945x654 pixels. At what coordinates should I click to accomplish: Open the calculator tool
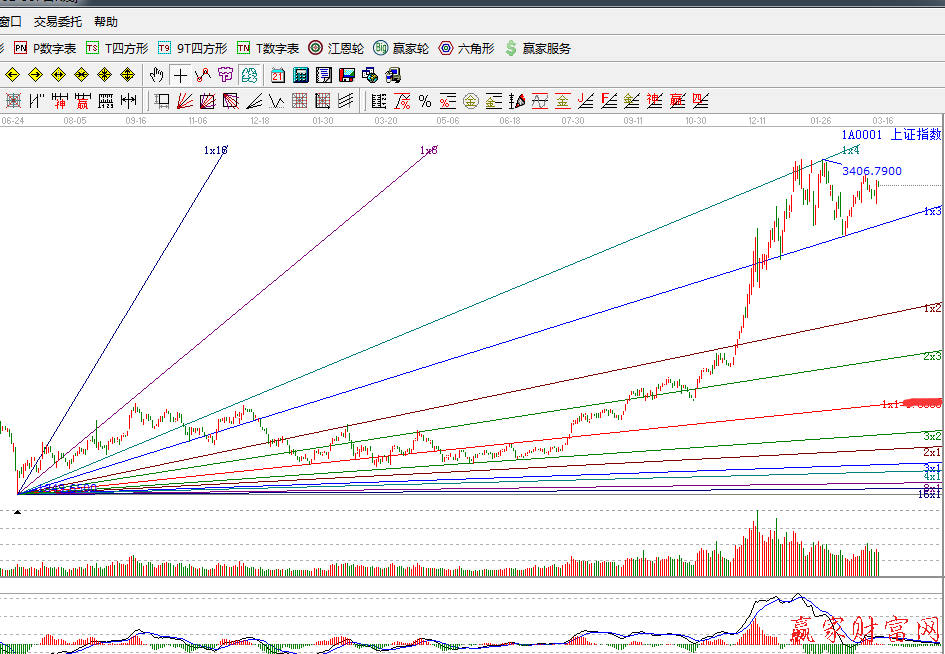pos(300,75)
